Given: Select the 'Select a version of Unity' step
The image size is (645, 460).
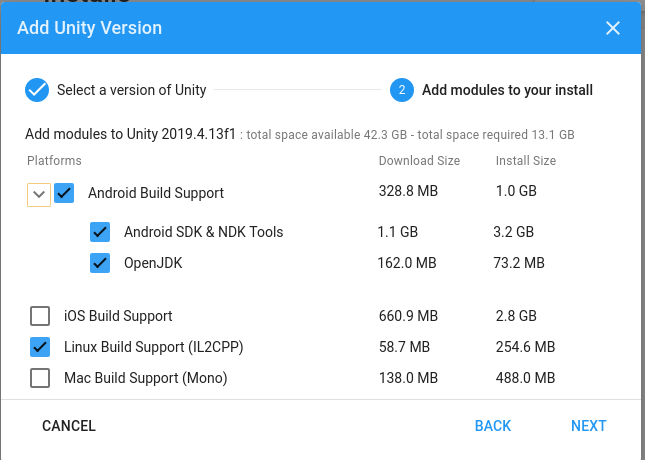Looking at the screenshot, I should pos(131,90).
